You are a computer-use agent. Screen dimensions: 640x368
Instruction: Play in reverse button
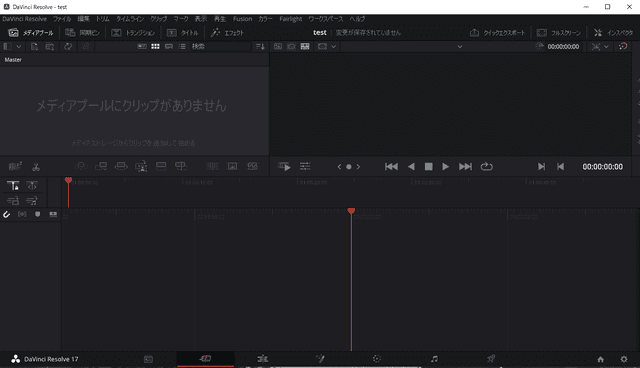click(411, 166)
